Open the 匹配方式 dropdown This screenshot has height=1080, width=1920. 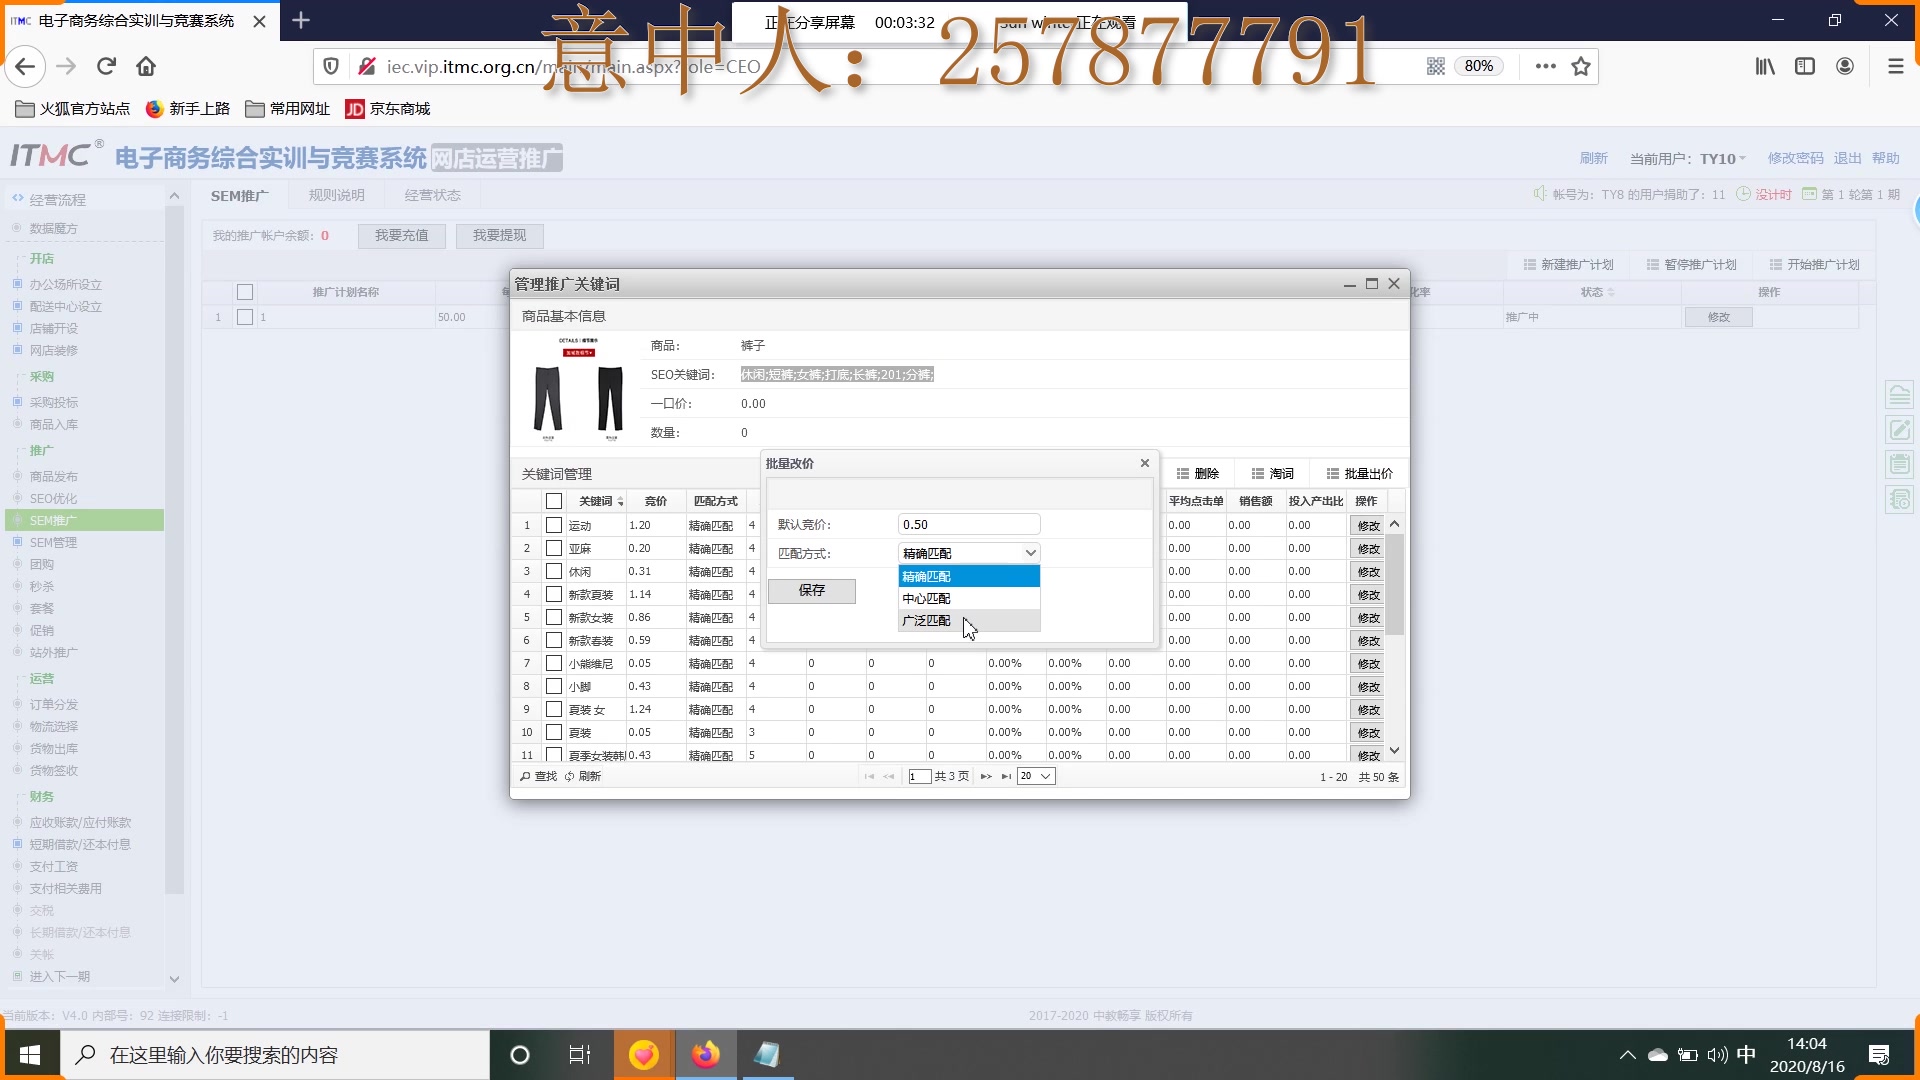point(969,553)
